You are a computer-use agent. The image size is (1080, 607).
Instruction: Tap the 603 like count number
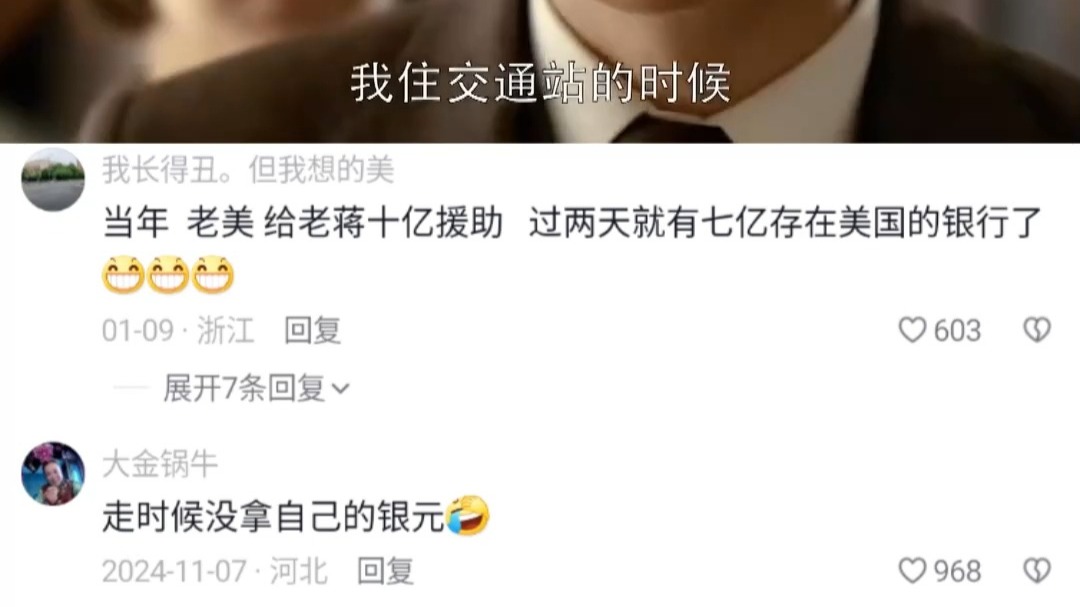pyautogui.click(x=957, y=331)
